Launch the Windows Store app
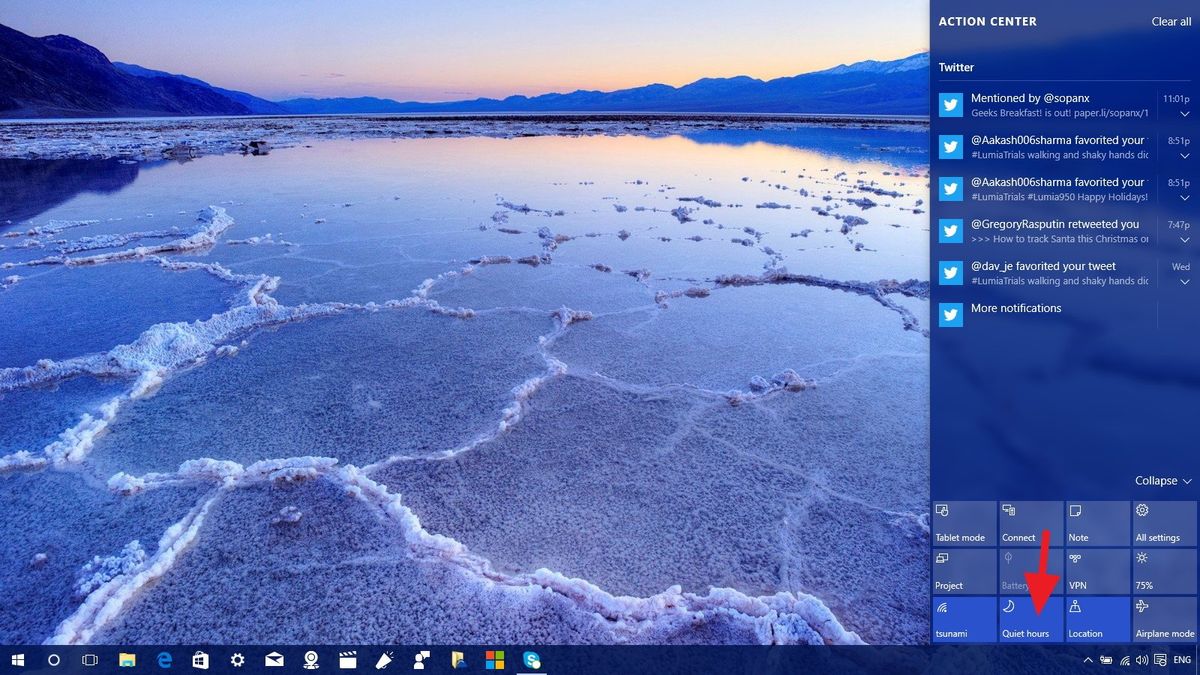The image size is (1200, 675). click(199, 660)
